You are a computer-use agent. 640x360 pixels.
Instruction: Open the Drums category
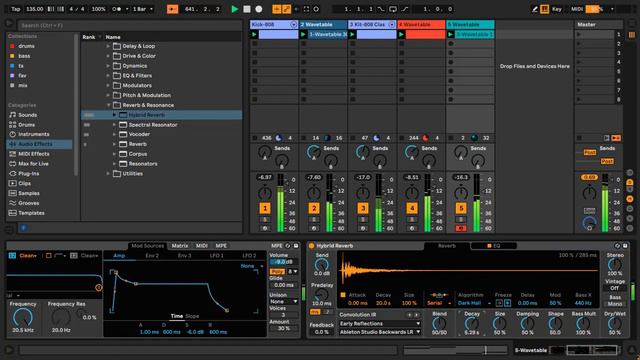point(26,125)
